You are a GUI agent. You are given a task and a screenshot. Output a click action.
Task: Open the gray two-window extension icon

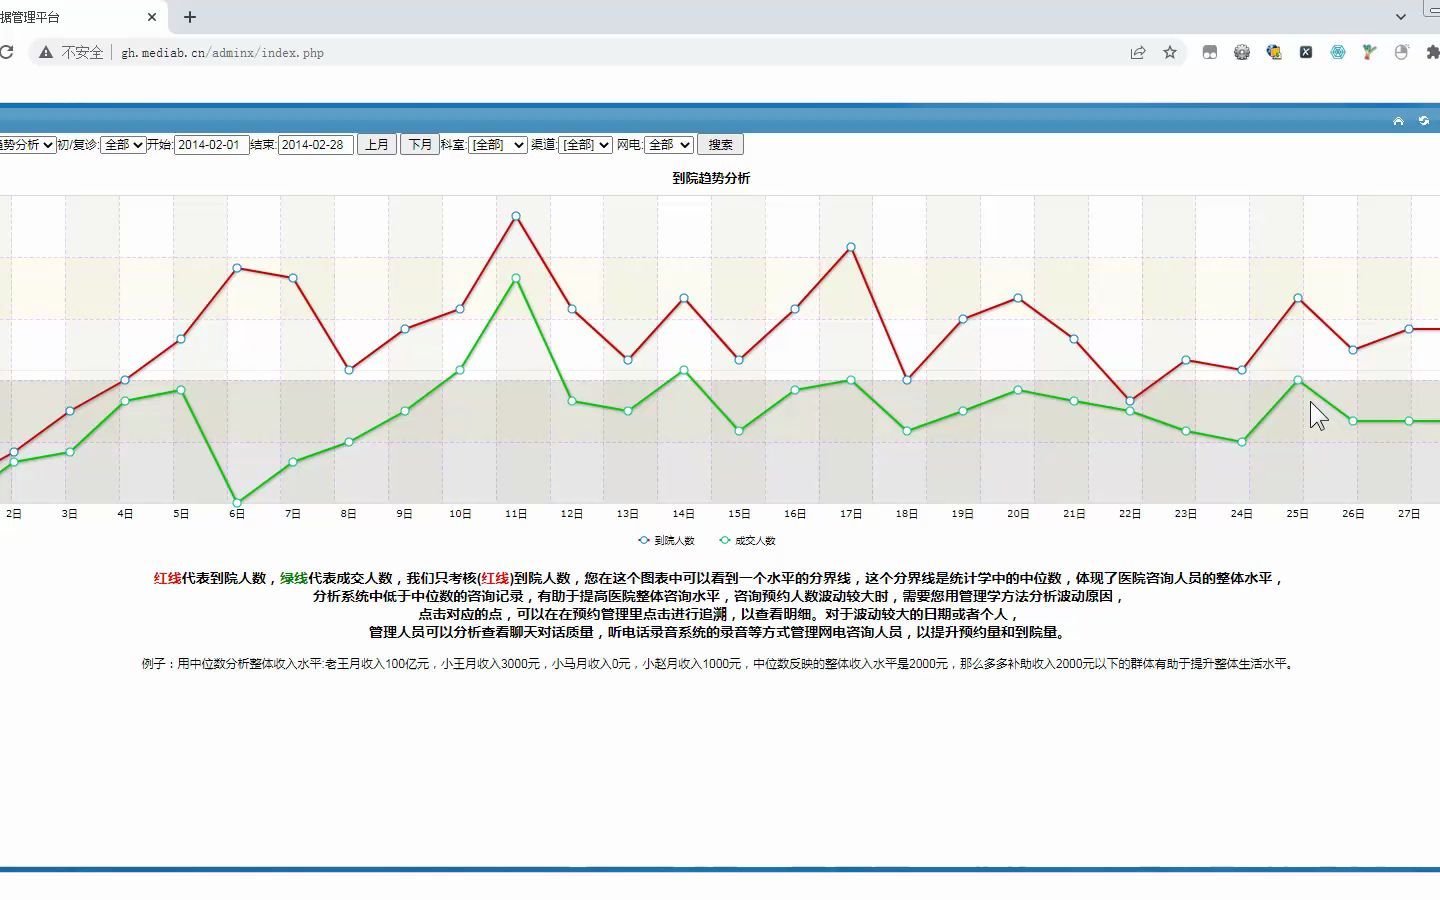coord(1210,53)
